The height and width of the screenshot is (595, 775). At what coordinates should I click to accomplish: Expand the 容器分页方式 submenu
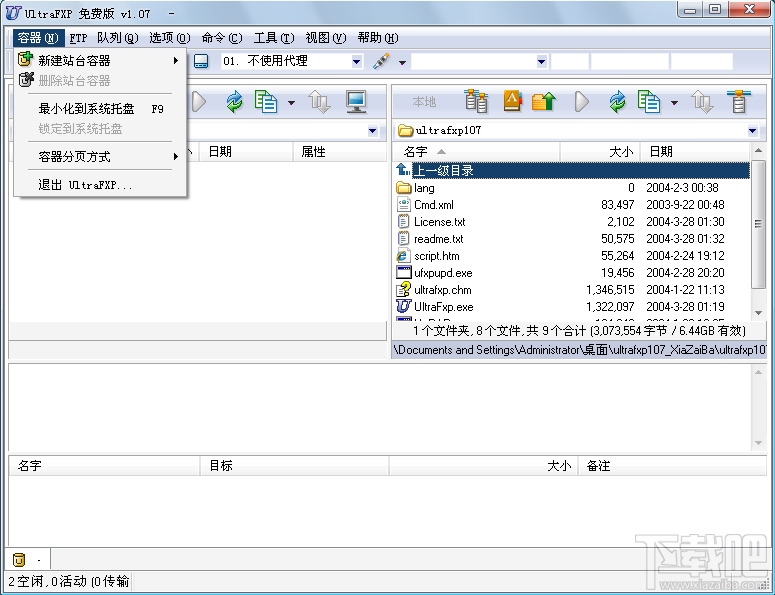tap(100, 157)
